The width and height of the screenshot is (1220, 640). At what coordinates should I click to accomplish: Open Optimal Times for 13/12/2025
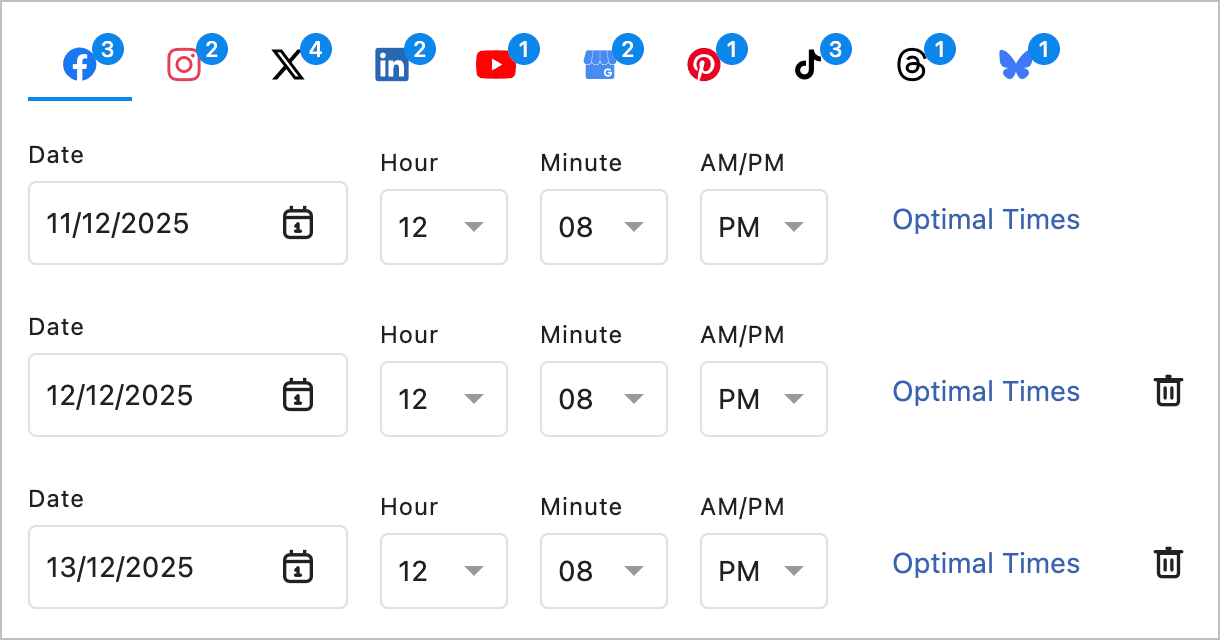coord(986,563)
